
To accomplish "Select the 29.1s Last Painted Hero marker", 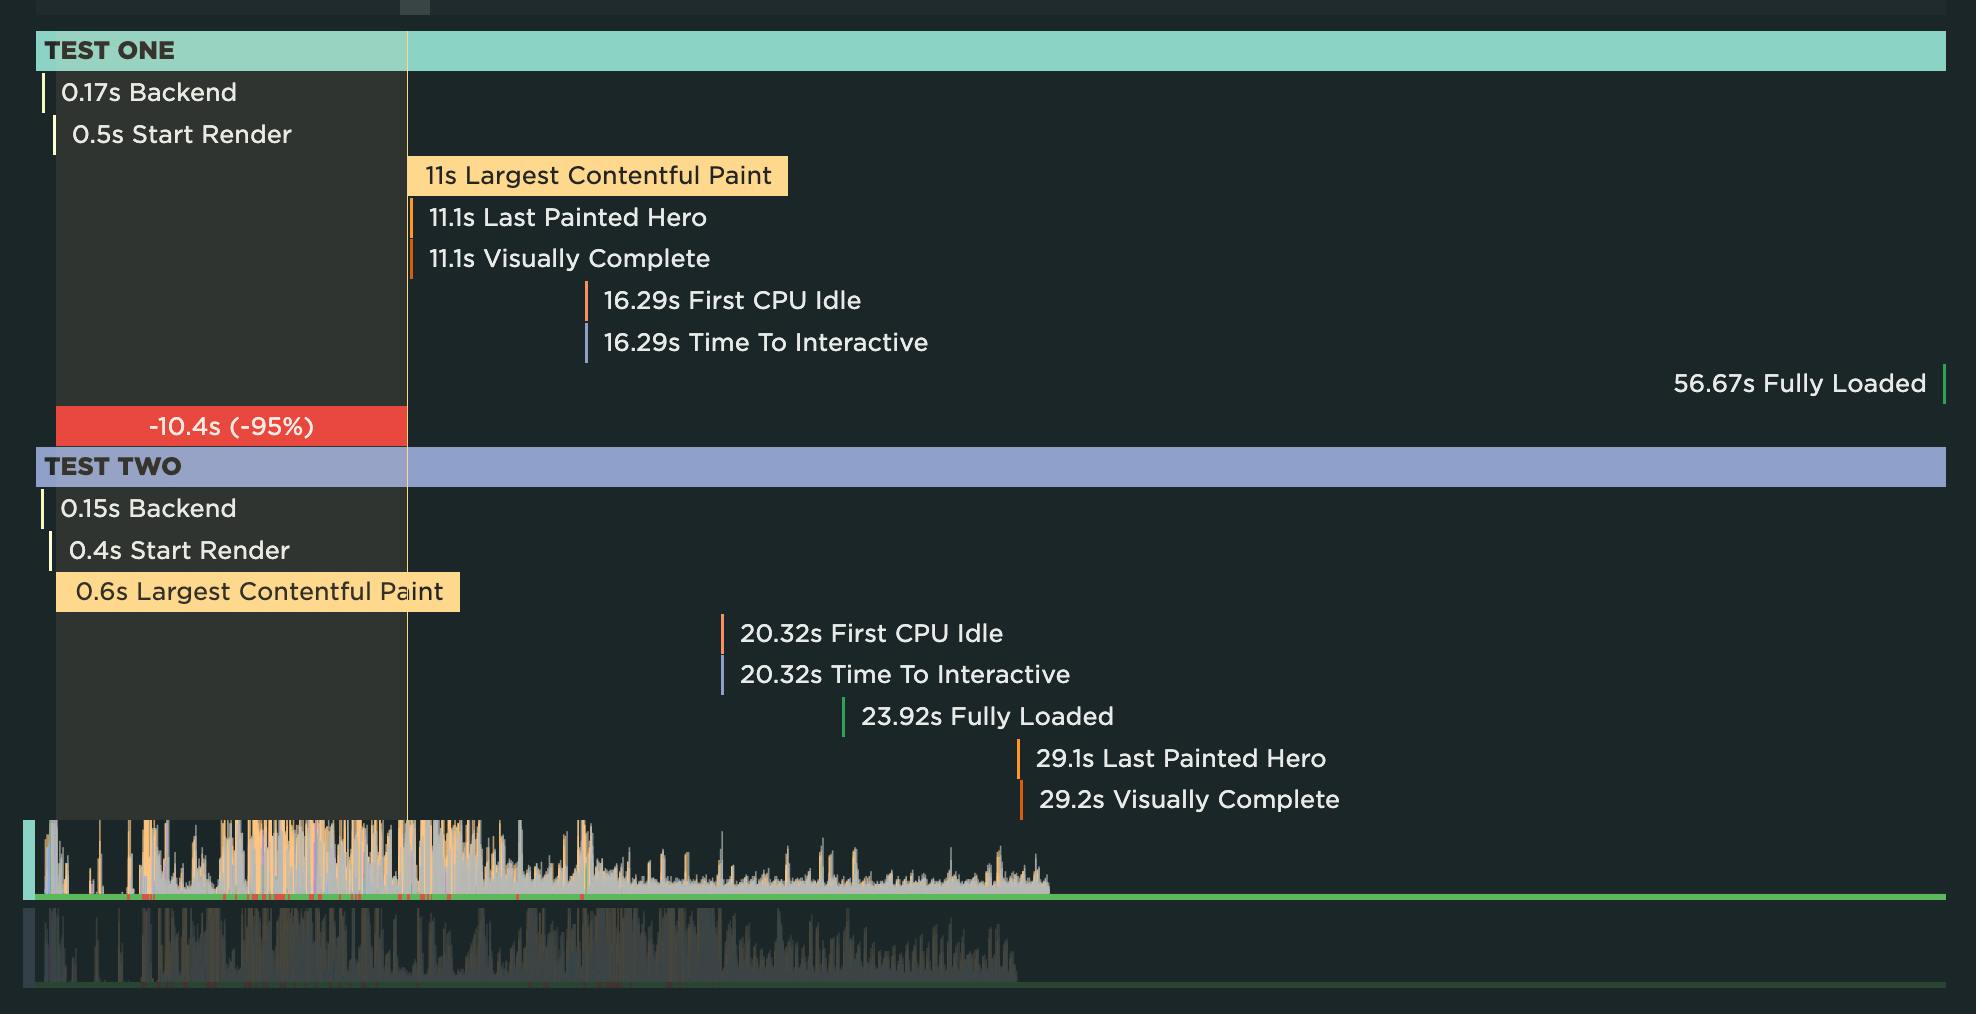I will pyautogui.click(x=1180, y=759).
